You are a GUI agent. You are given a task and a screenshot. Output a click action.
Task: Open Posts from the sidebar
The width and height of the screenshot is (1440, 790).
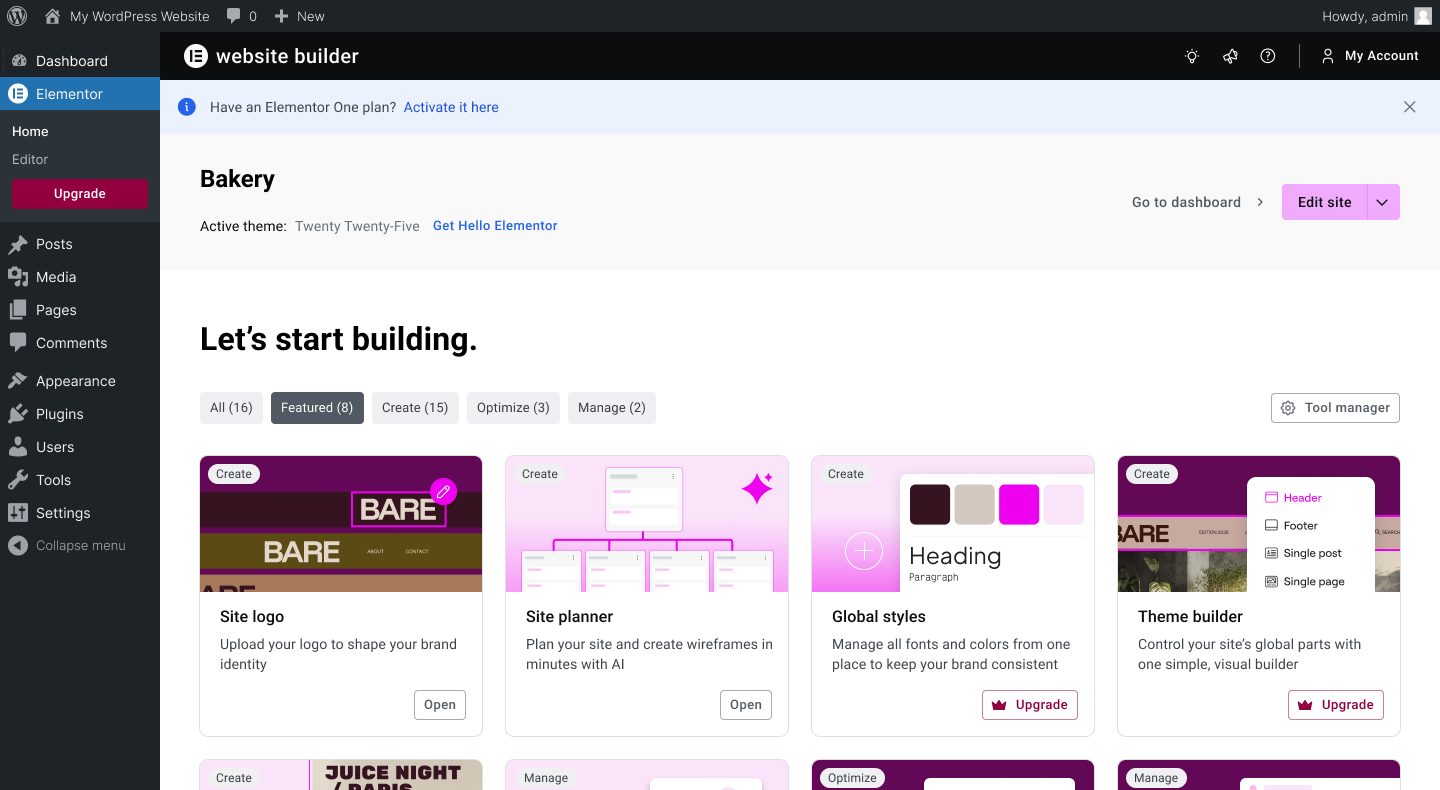pyautogui.click(x=80, y=244)
